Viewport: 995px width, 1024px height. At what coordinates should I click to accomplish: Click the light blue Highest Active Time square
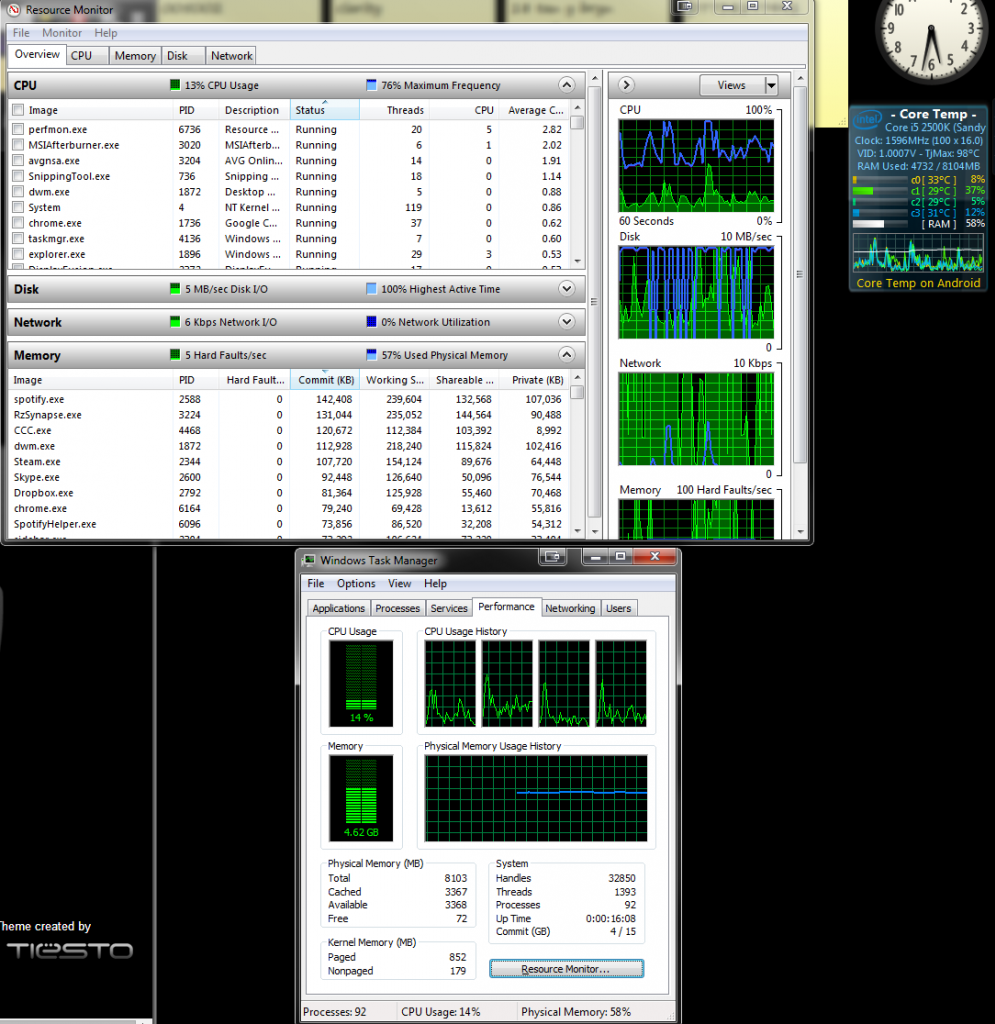pos(371,289)
